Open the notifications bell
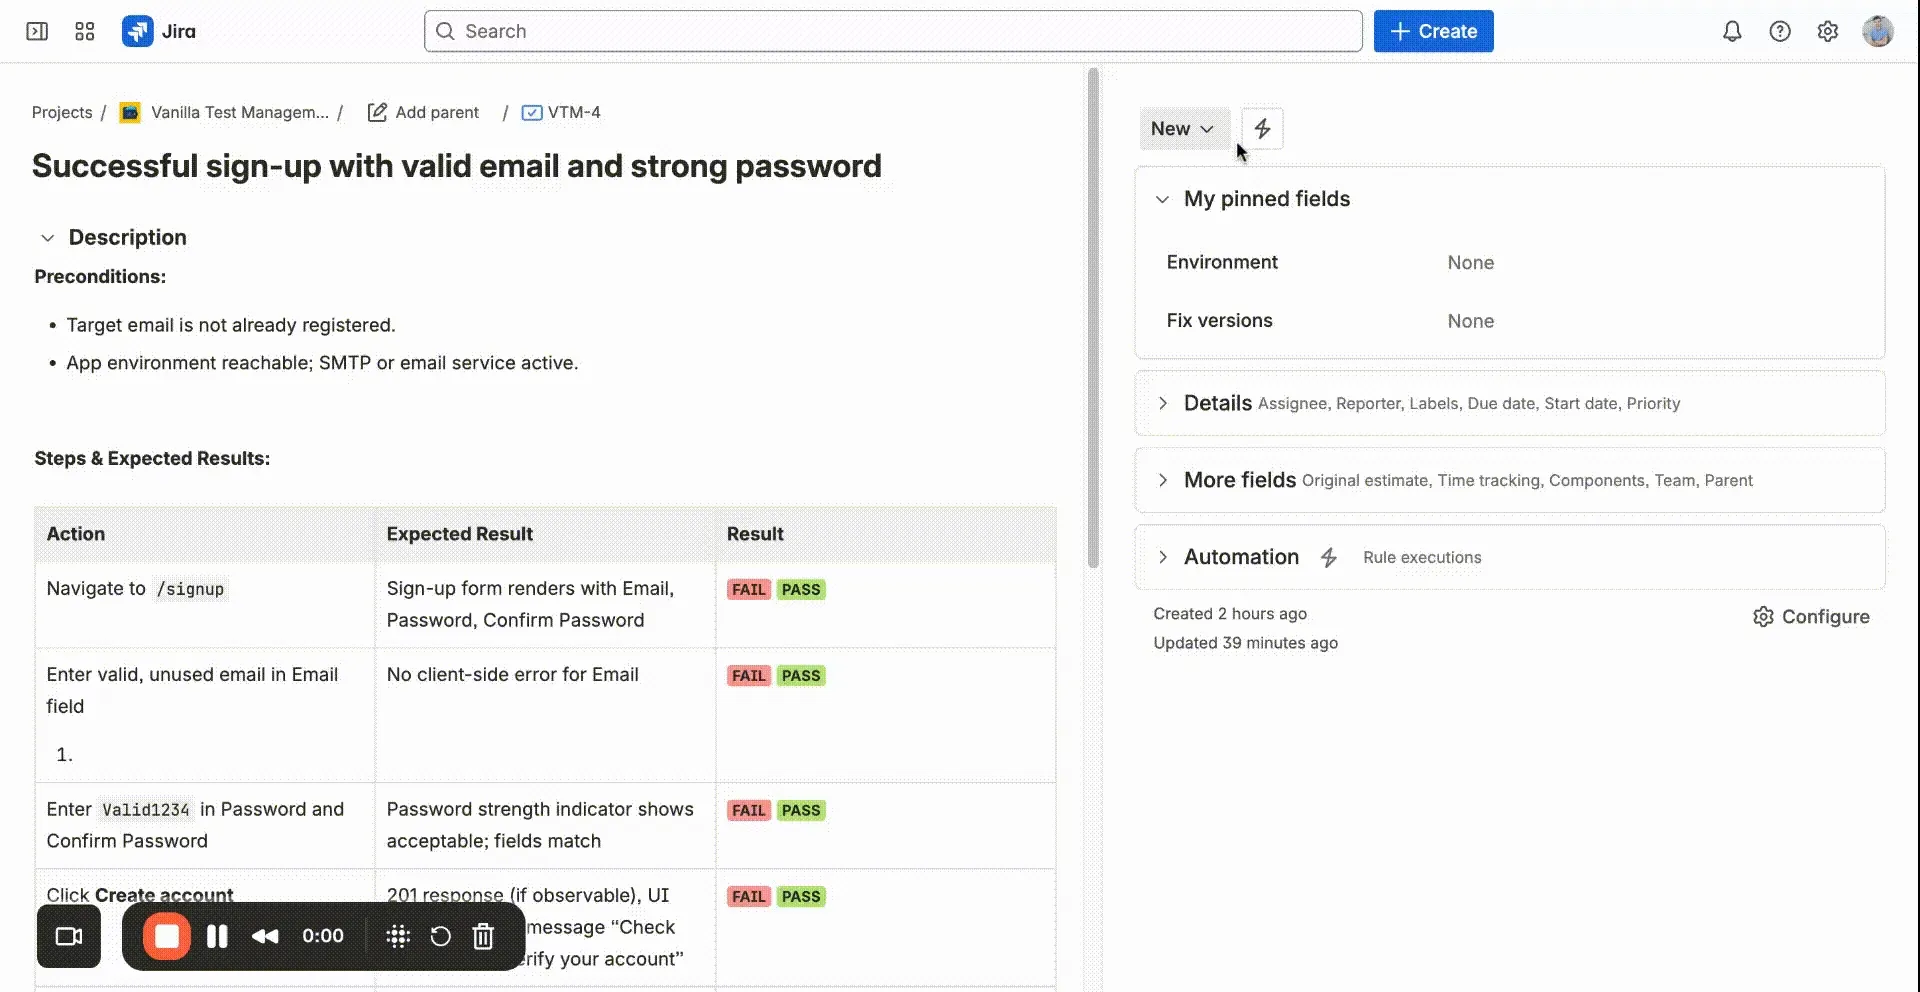 [1731, 31]
